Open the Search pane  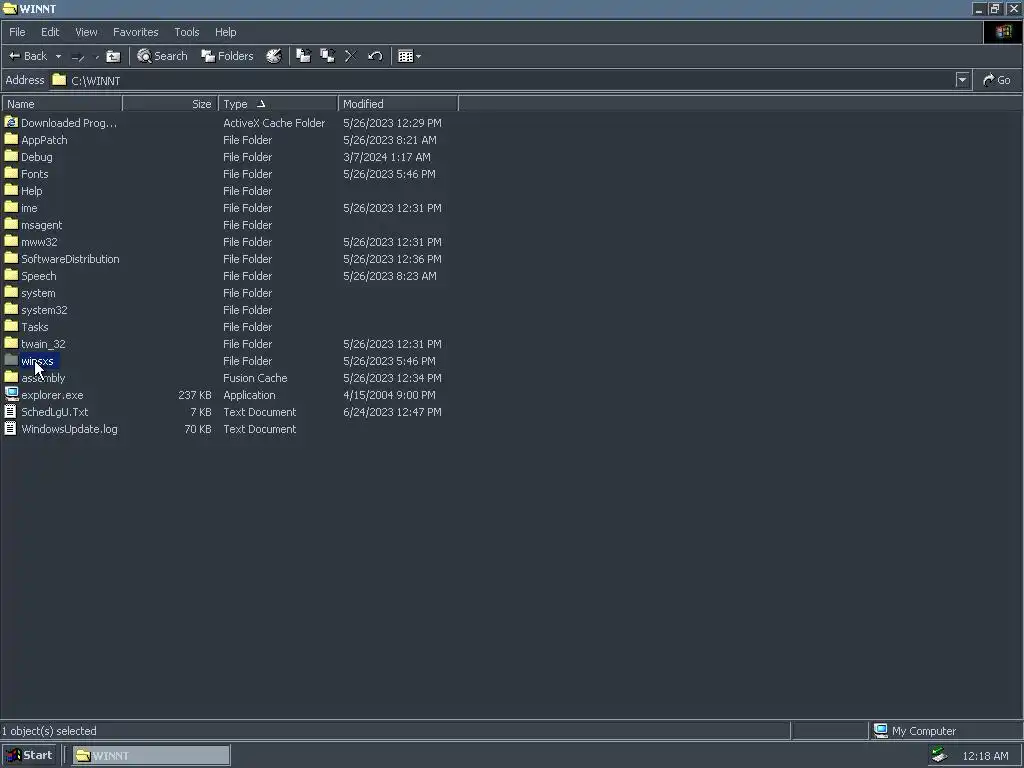(163, 56)
